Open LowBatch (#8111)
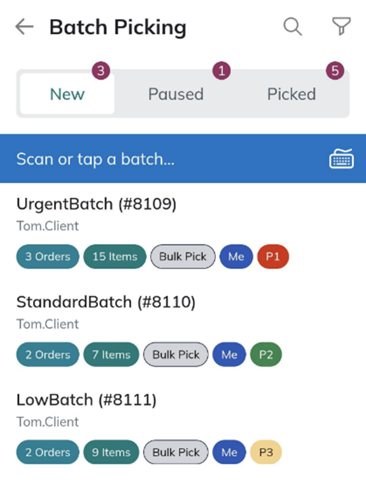The height and width of the screenshot is (500, 366). [183, 428]
